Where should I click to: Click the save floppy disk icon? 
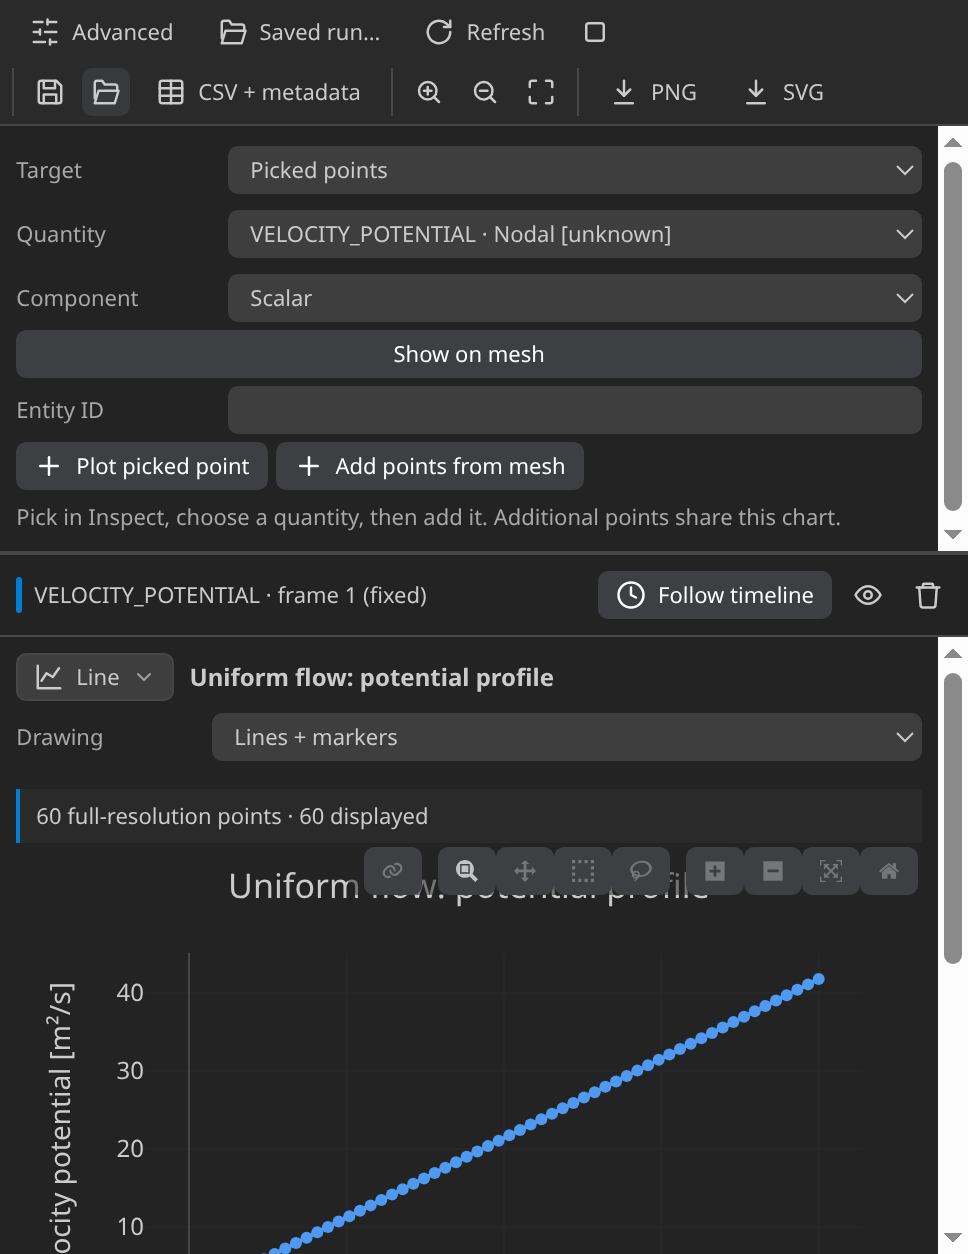[50, 92]
